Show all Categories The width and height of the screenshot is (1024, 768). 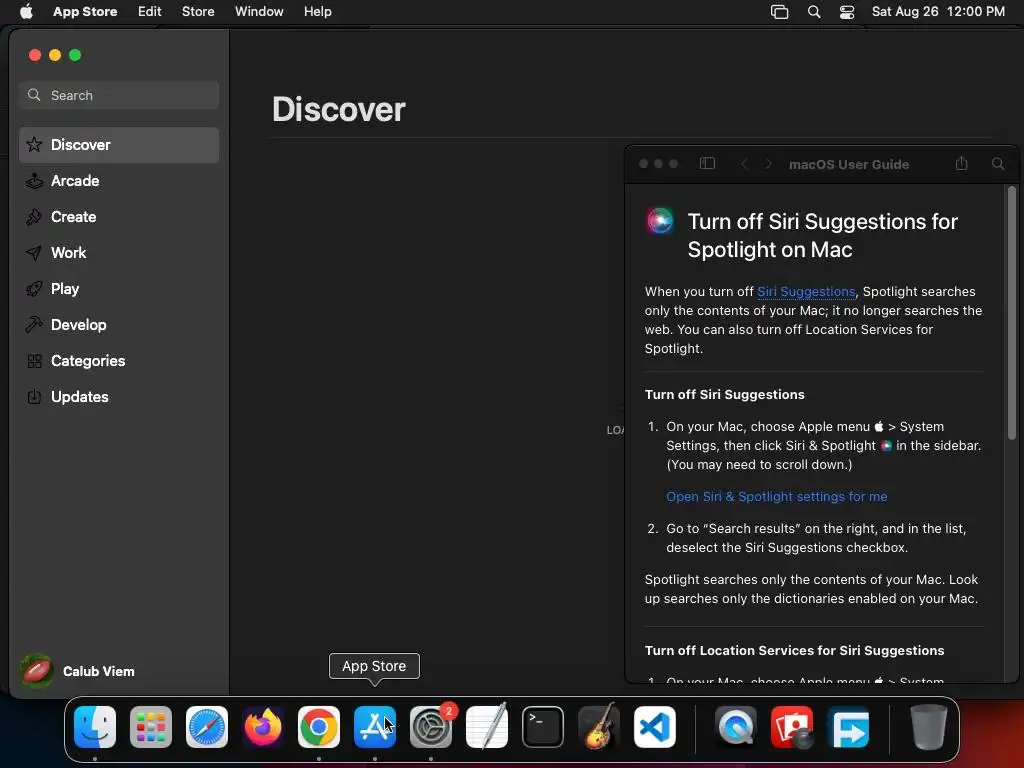[x=119, y=360]
